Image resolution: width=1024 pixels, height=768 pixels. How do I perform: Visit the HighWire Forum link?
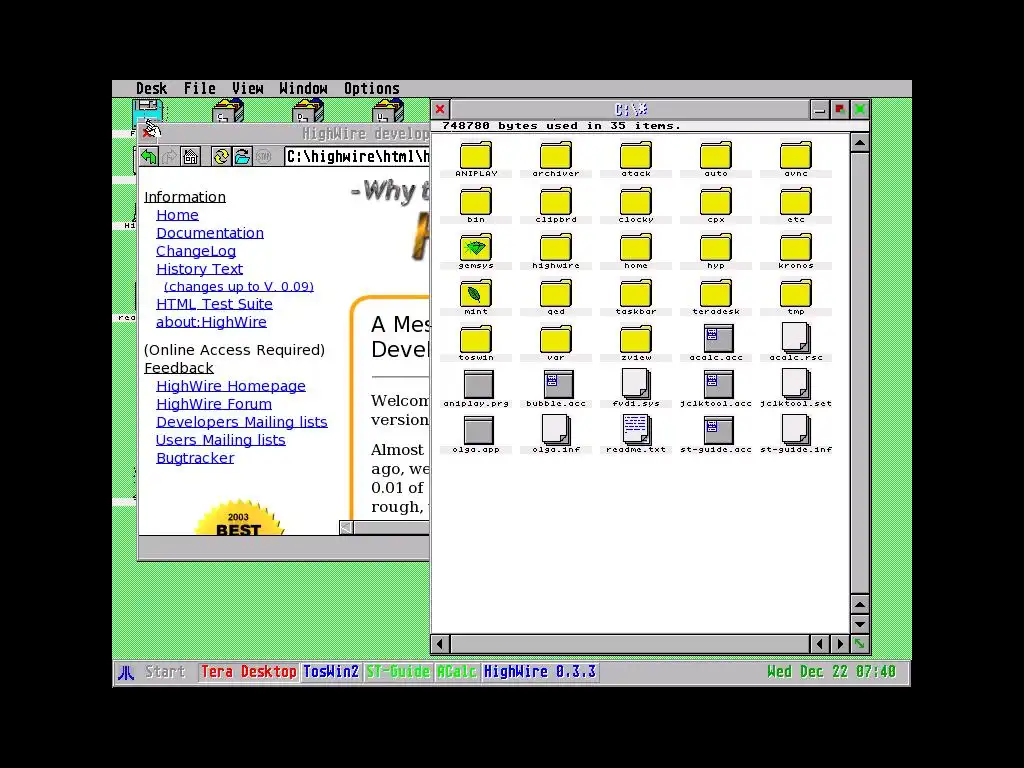(214, 404)
